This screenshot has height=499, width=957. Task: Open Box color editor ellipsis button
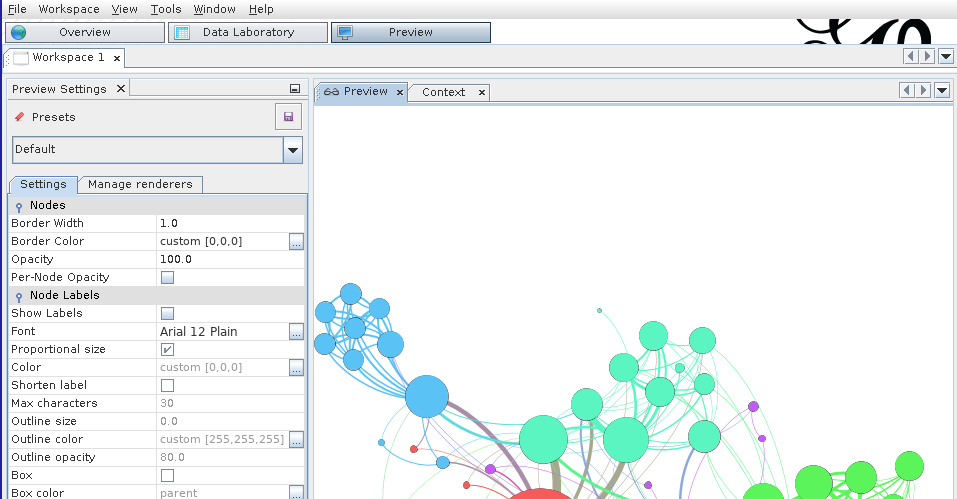(296, 492)
